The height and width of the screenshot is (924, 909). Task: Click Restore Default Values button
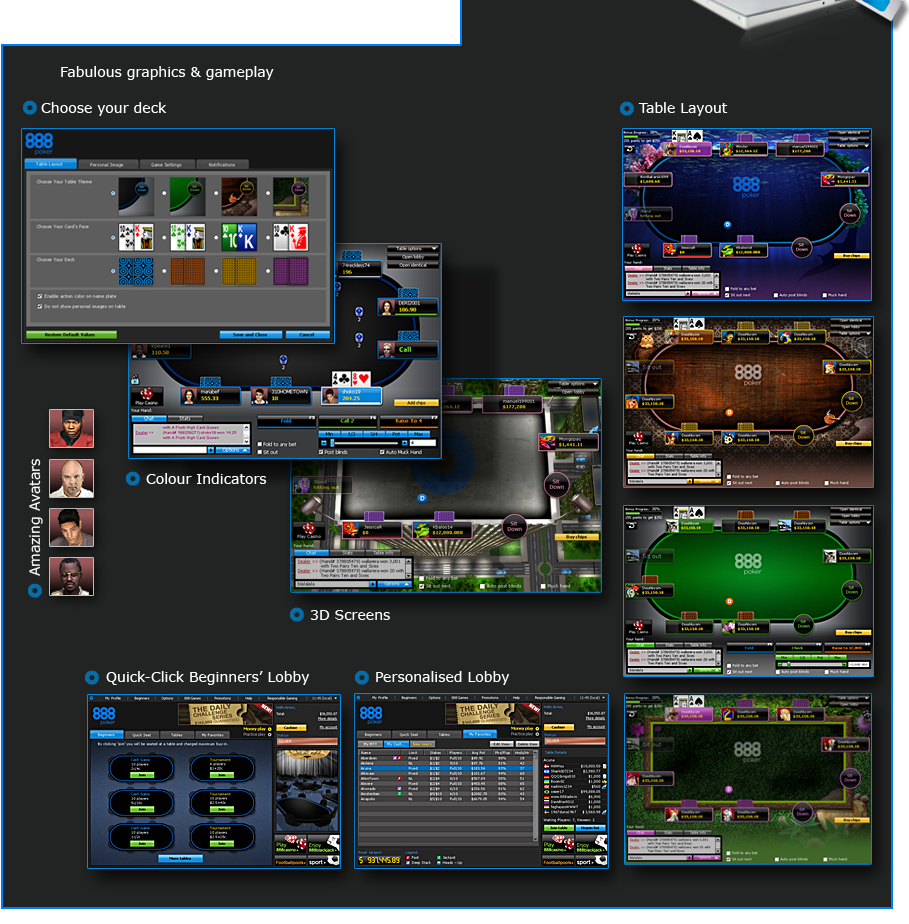71,335
